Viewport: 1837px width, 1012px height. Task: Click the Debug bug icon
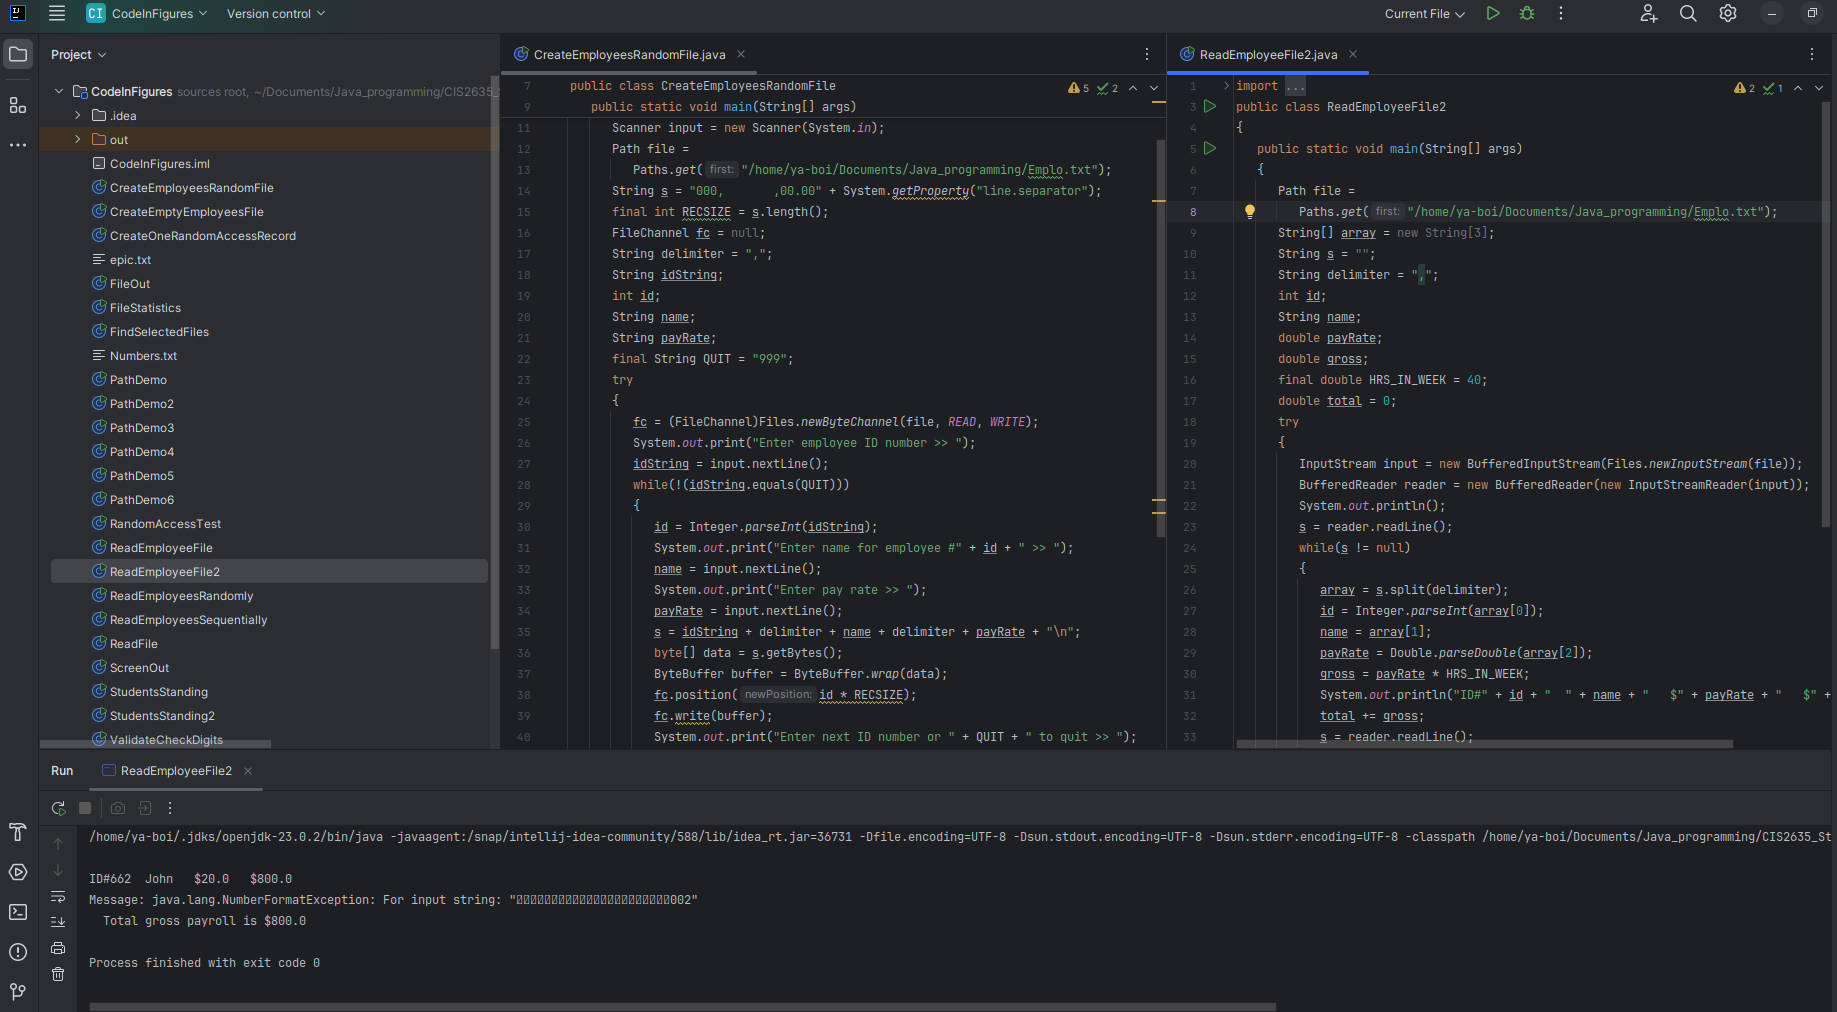pyautogui.click(x=1526, y=14)
